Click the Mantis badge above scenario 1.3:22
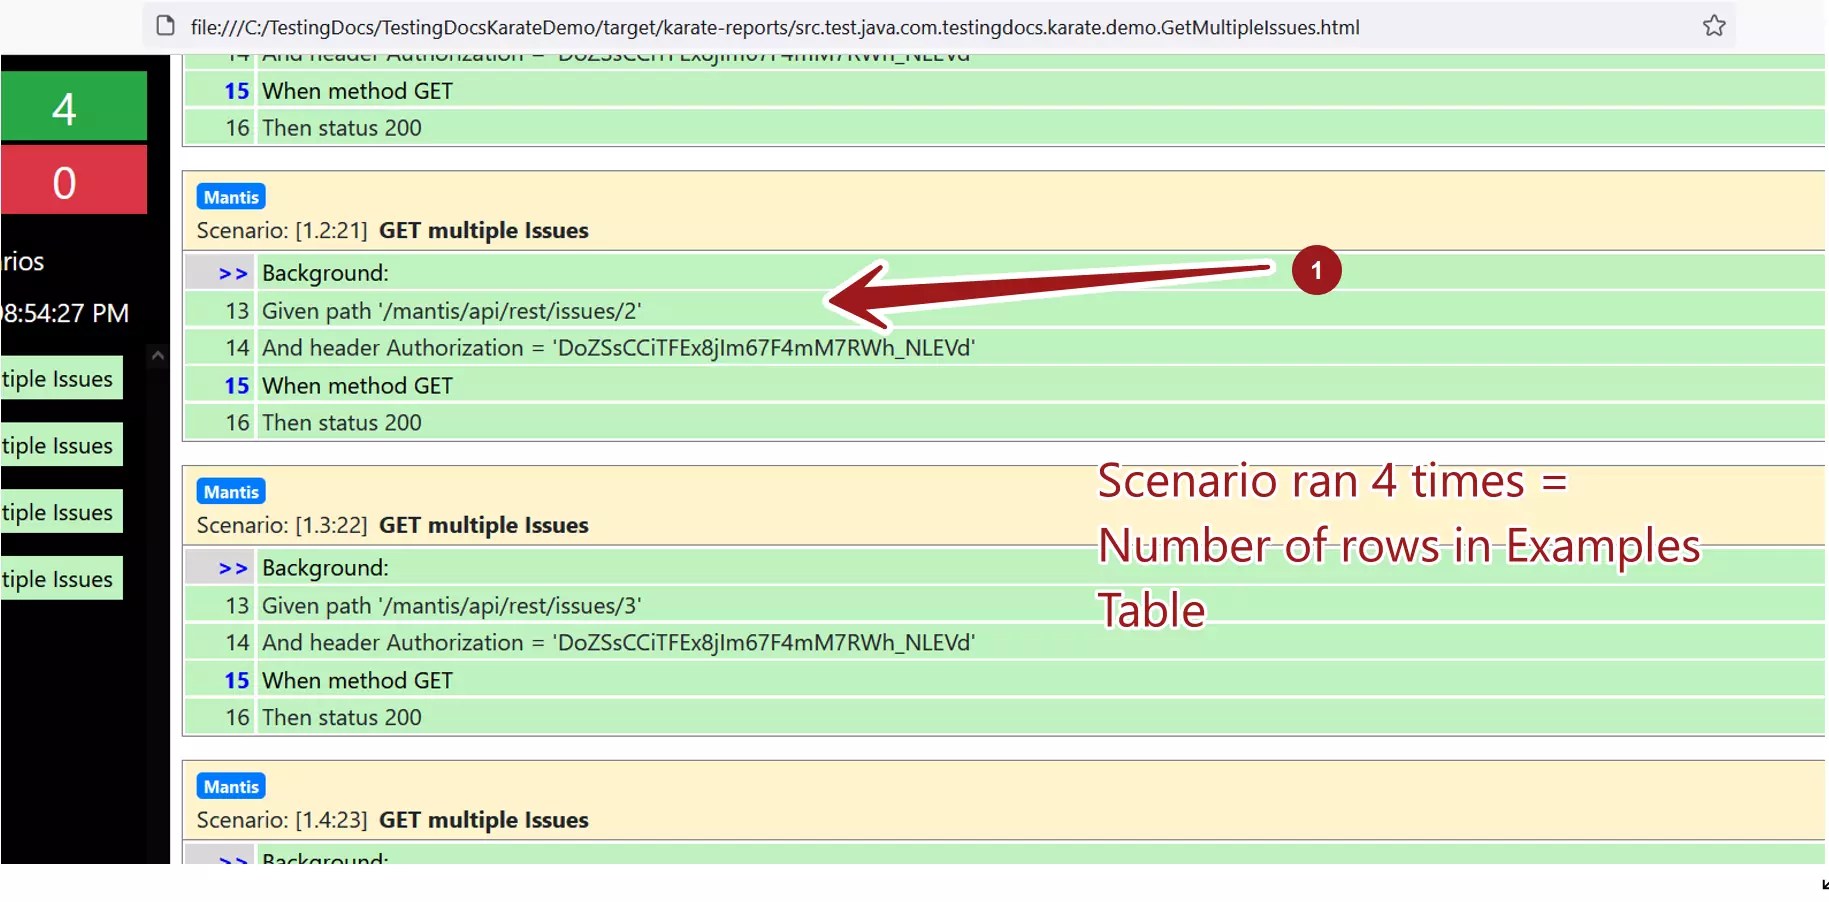 [230, 491]
